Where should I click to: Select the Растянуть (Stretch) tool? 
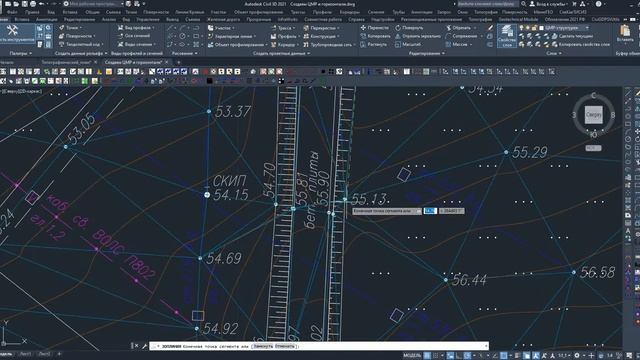point(373,44)
